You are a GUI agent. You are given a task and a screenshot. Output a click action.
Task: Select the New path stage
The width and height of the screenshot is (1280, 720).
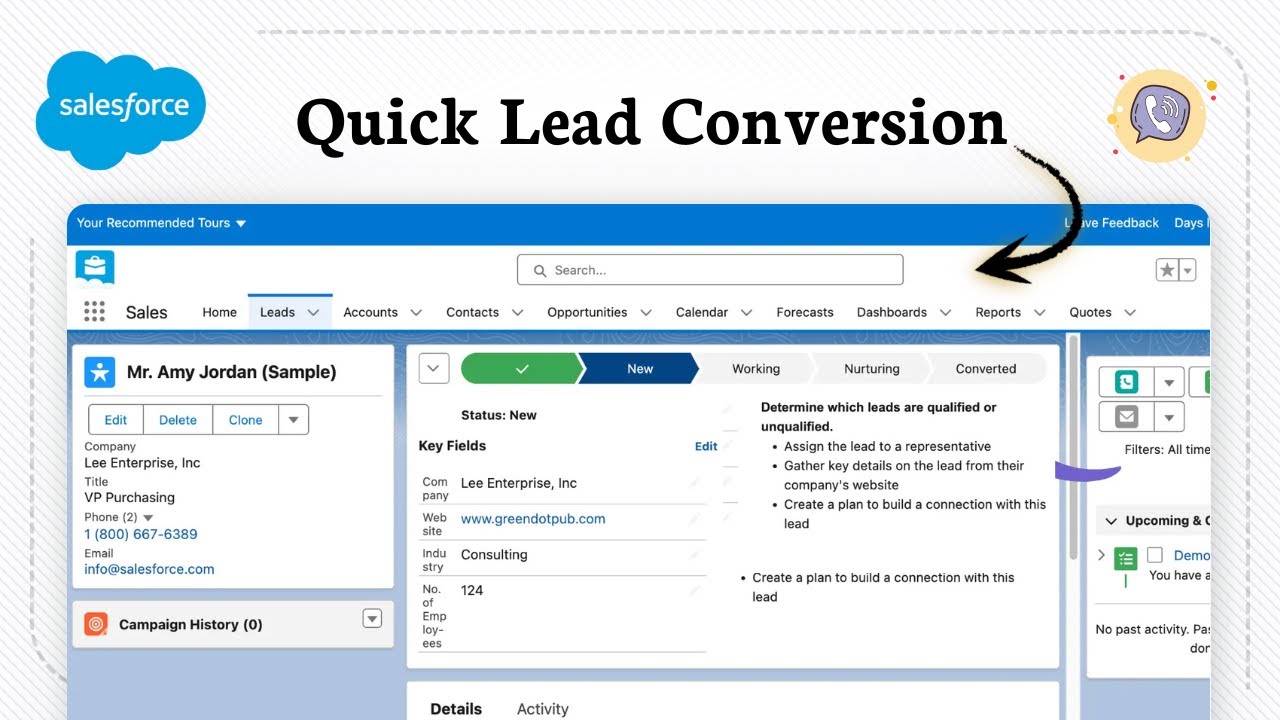click(x=640, y=369)
